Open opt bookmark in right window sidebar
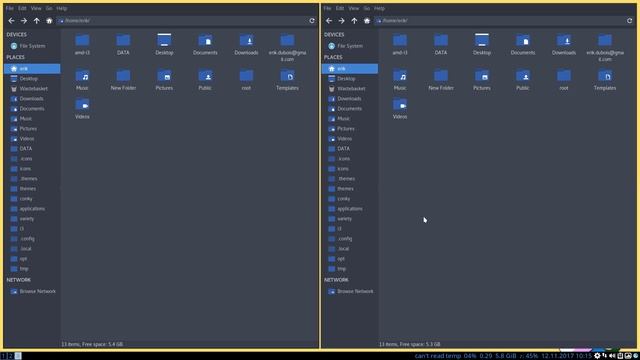Image resolution: width=640 pixels, height=360 pixels. (349, 259)
